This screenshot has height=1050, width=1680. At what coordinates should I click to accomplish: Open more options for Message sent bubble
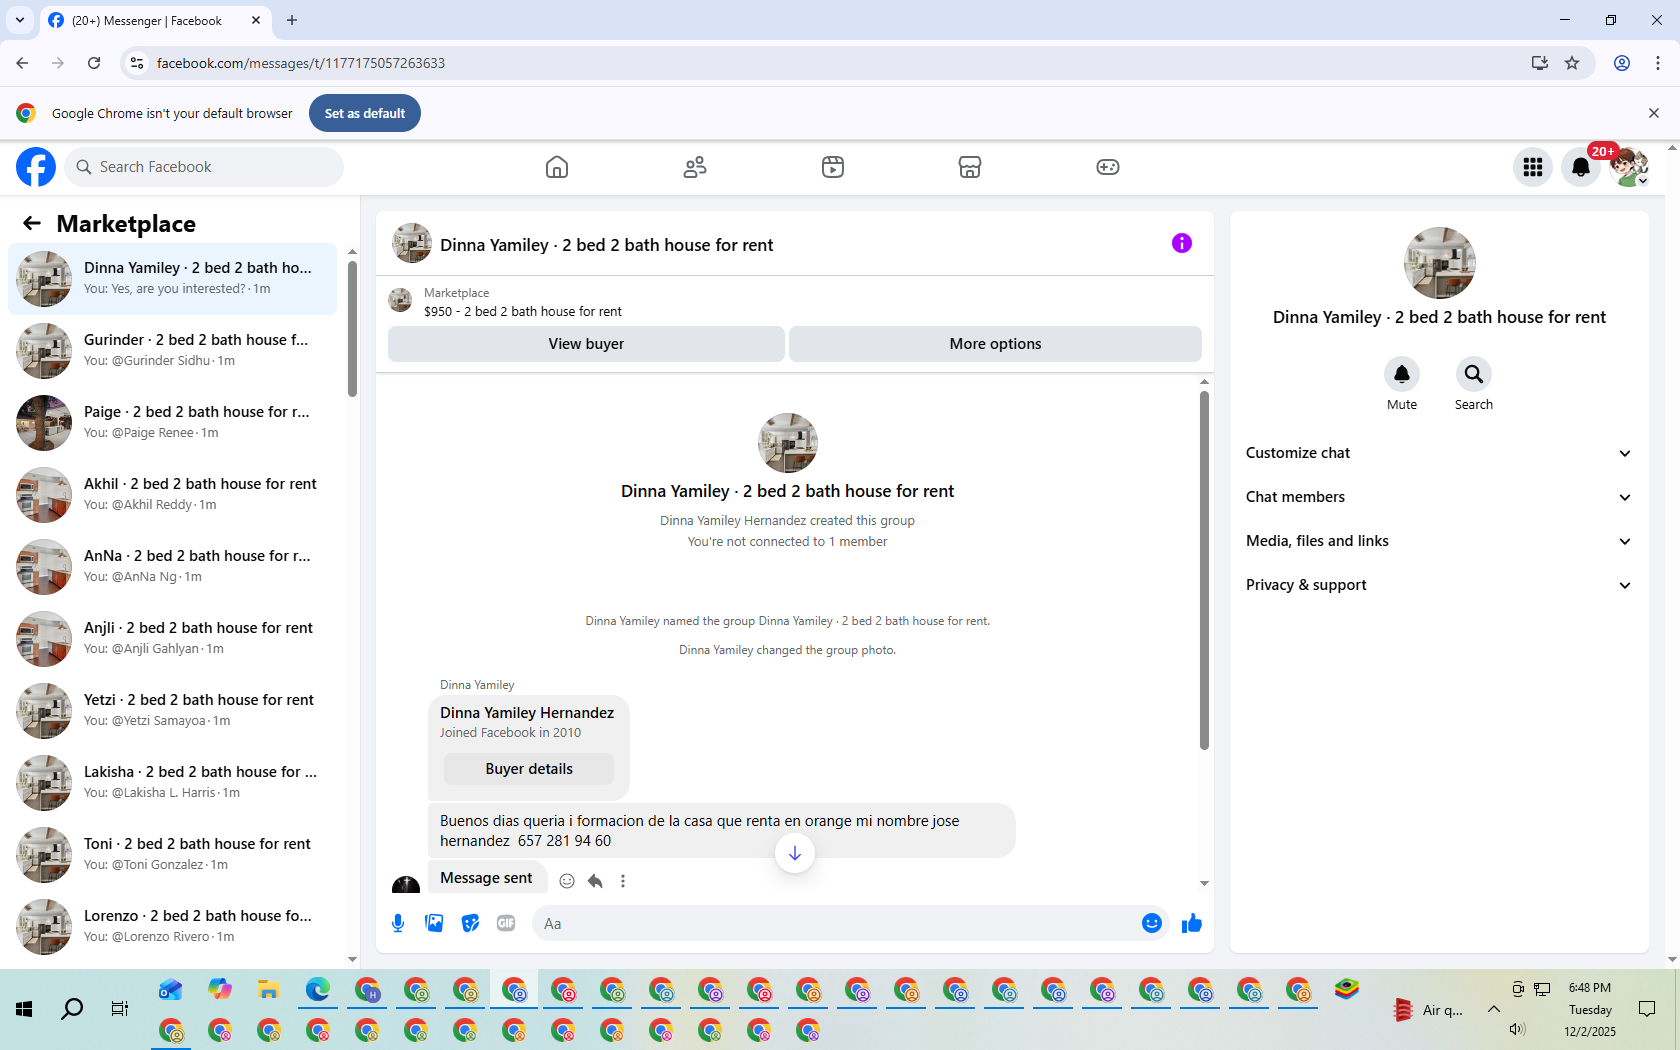tap(623, 881)
